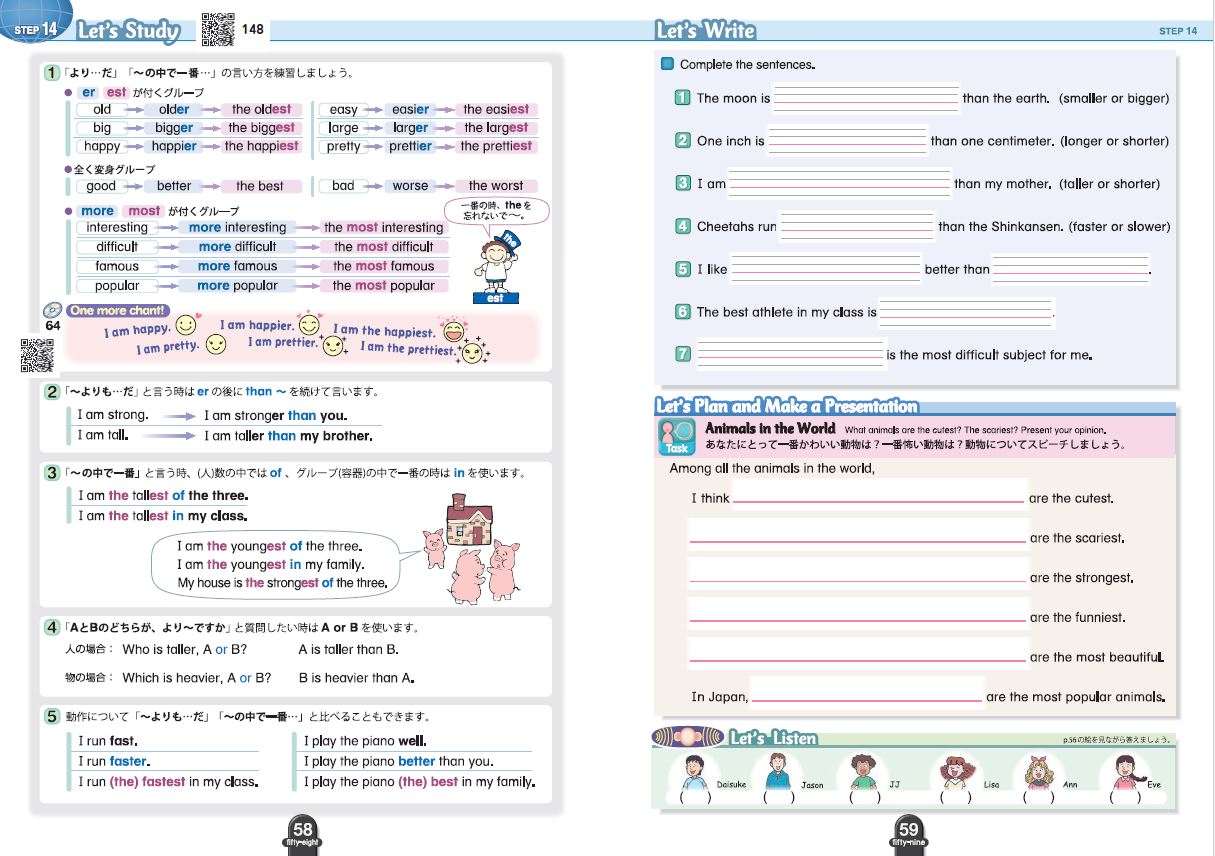
Task: Click the QR code left of the chant
Action: click(x=37, y=355)
